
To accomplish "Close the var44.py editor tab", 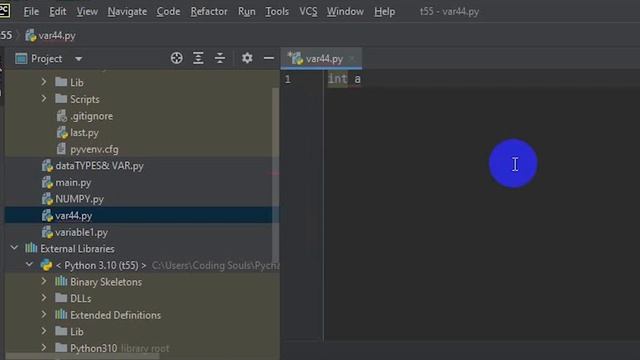I will pos(352,59).
